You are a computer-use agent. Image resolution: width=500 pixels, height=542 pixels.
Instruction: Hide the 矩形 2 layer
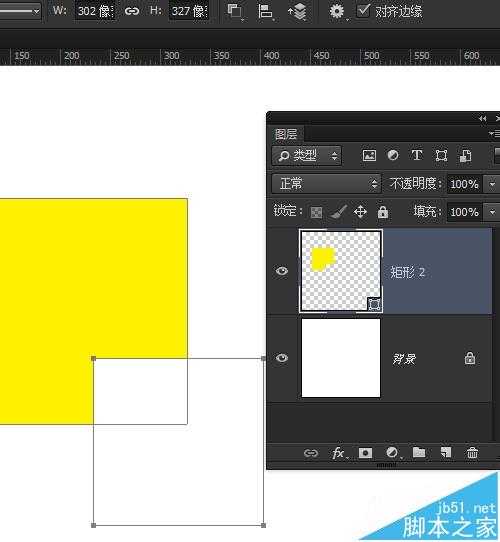(x=282, y=271)
